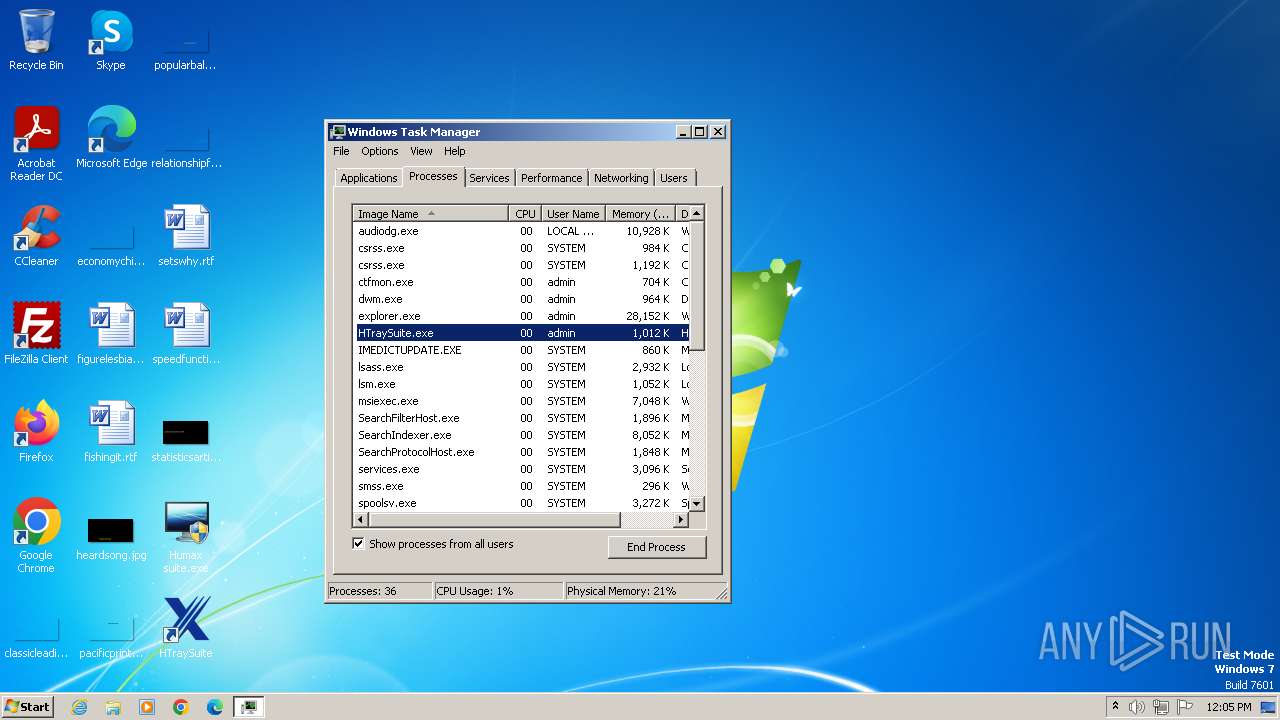Screen dimensions: 1280x720
Task: Click the process list scroll up arrow
Action: point(697,213)
